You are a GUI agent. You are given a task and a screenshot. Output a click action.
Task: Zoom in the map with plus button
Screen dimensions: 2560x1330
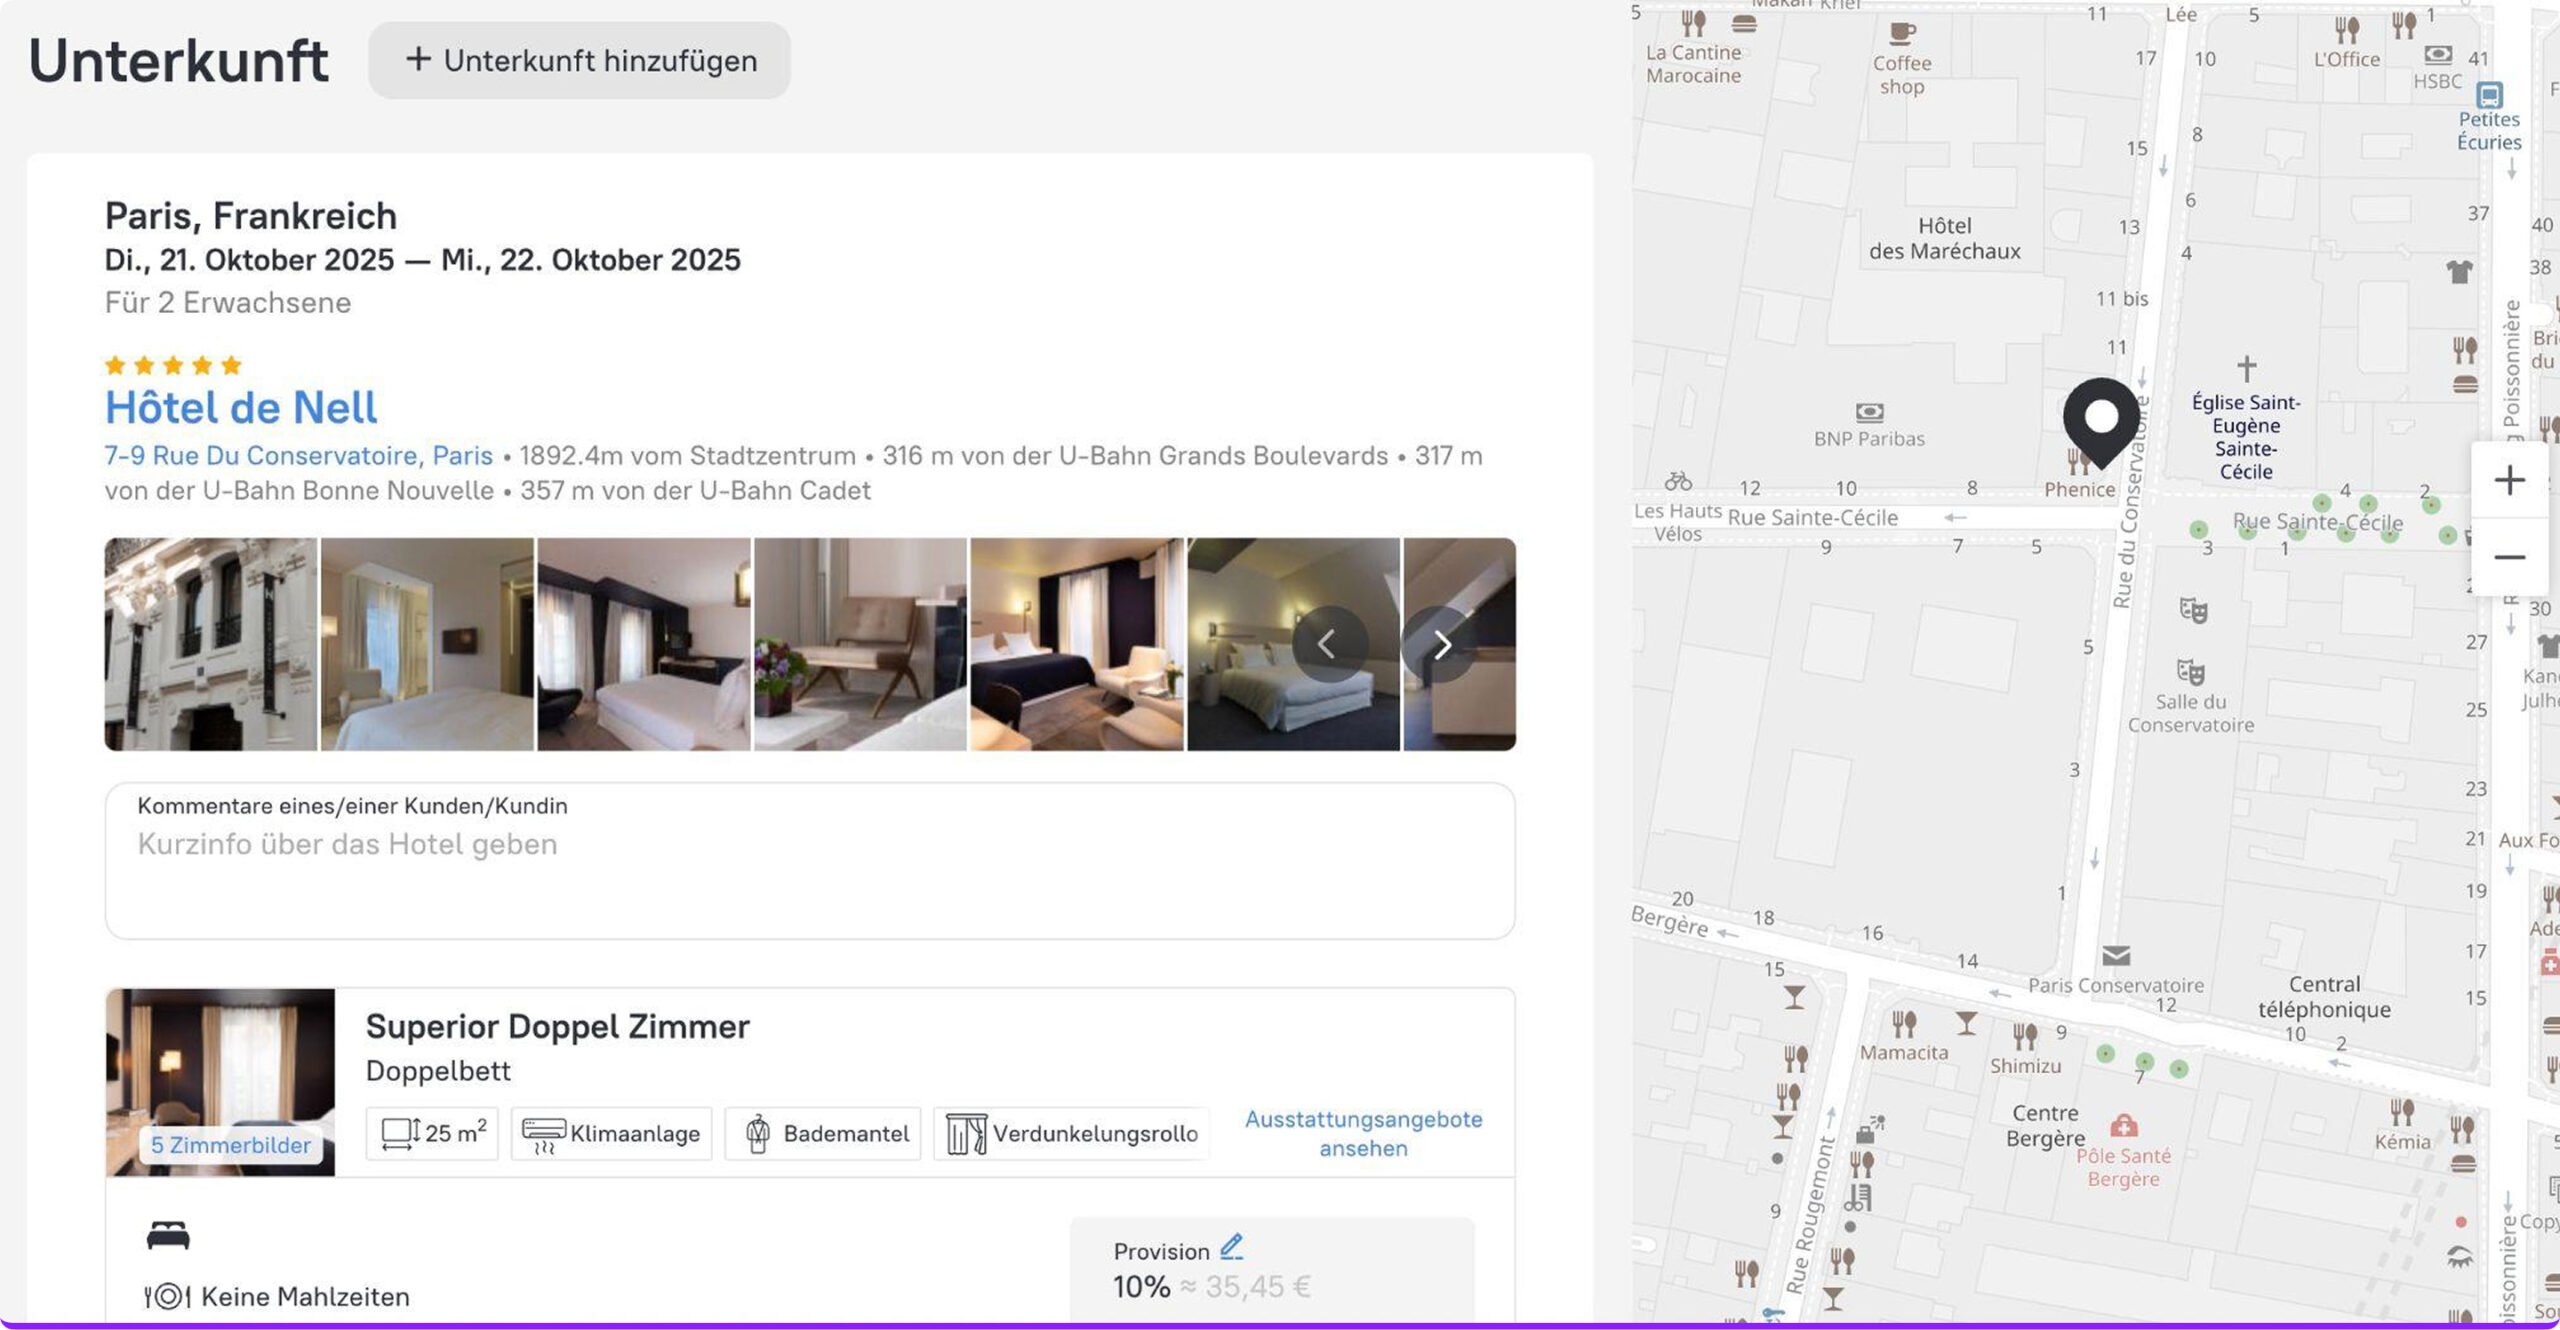[x=2508, y=481]
